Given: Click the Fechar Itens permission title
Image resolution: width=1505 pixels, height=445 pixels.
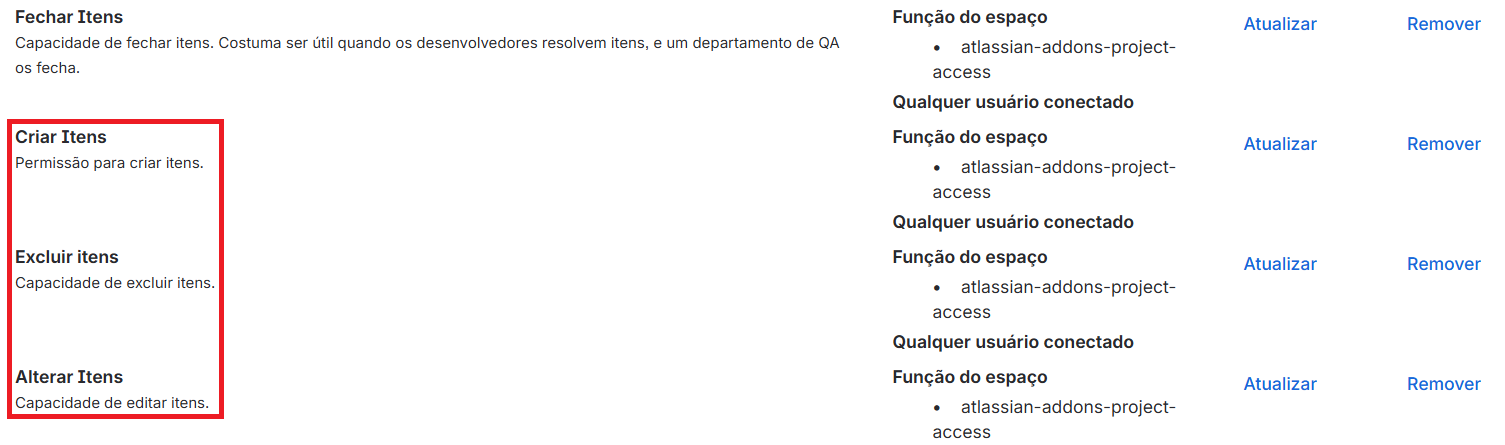Looking at the screenshot, I should pos(69,17).
